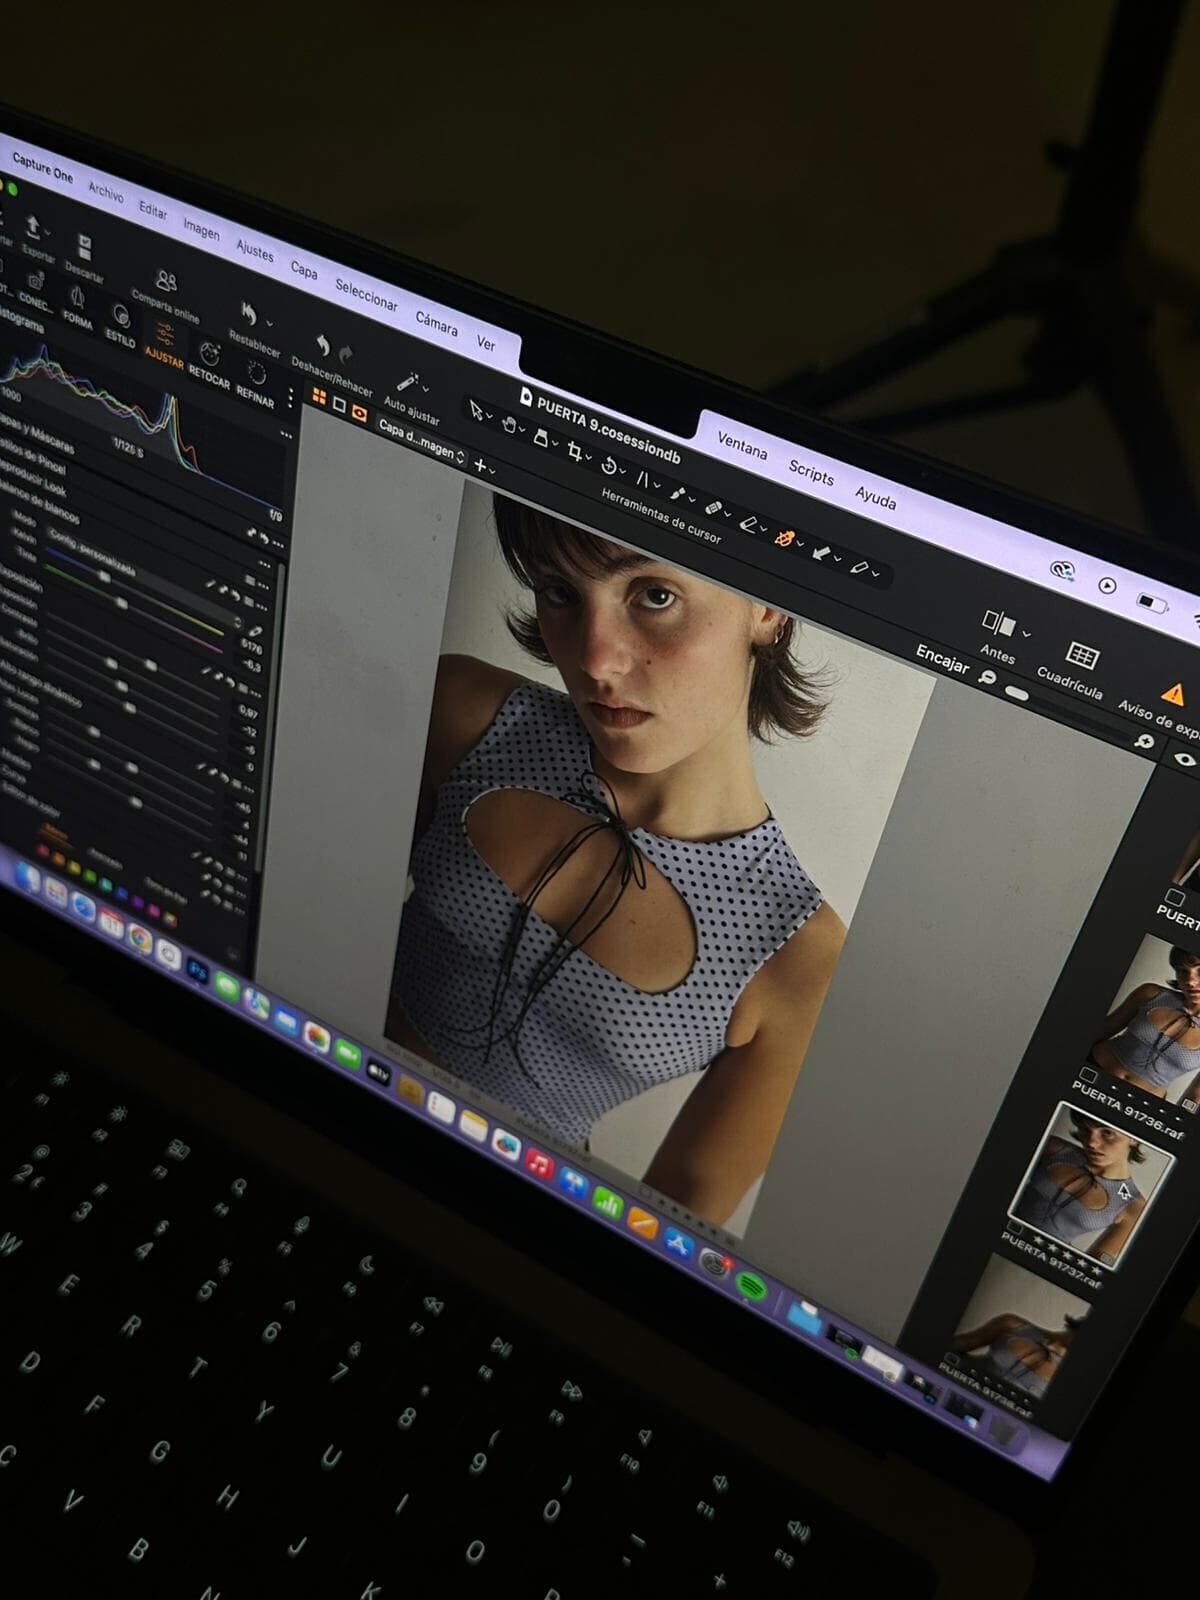Select the color picker pencil tool
The image size is (1200, 1600).
[x=858, y=568]
